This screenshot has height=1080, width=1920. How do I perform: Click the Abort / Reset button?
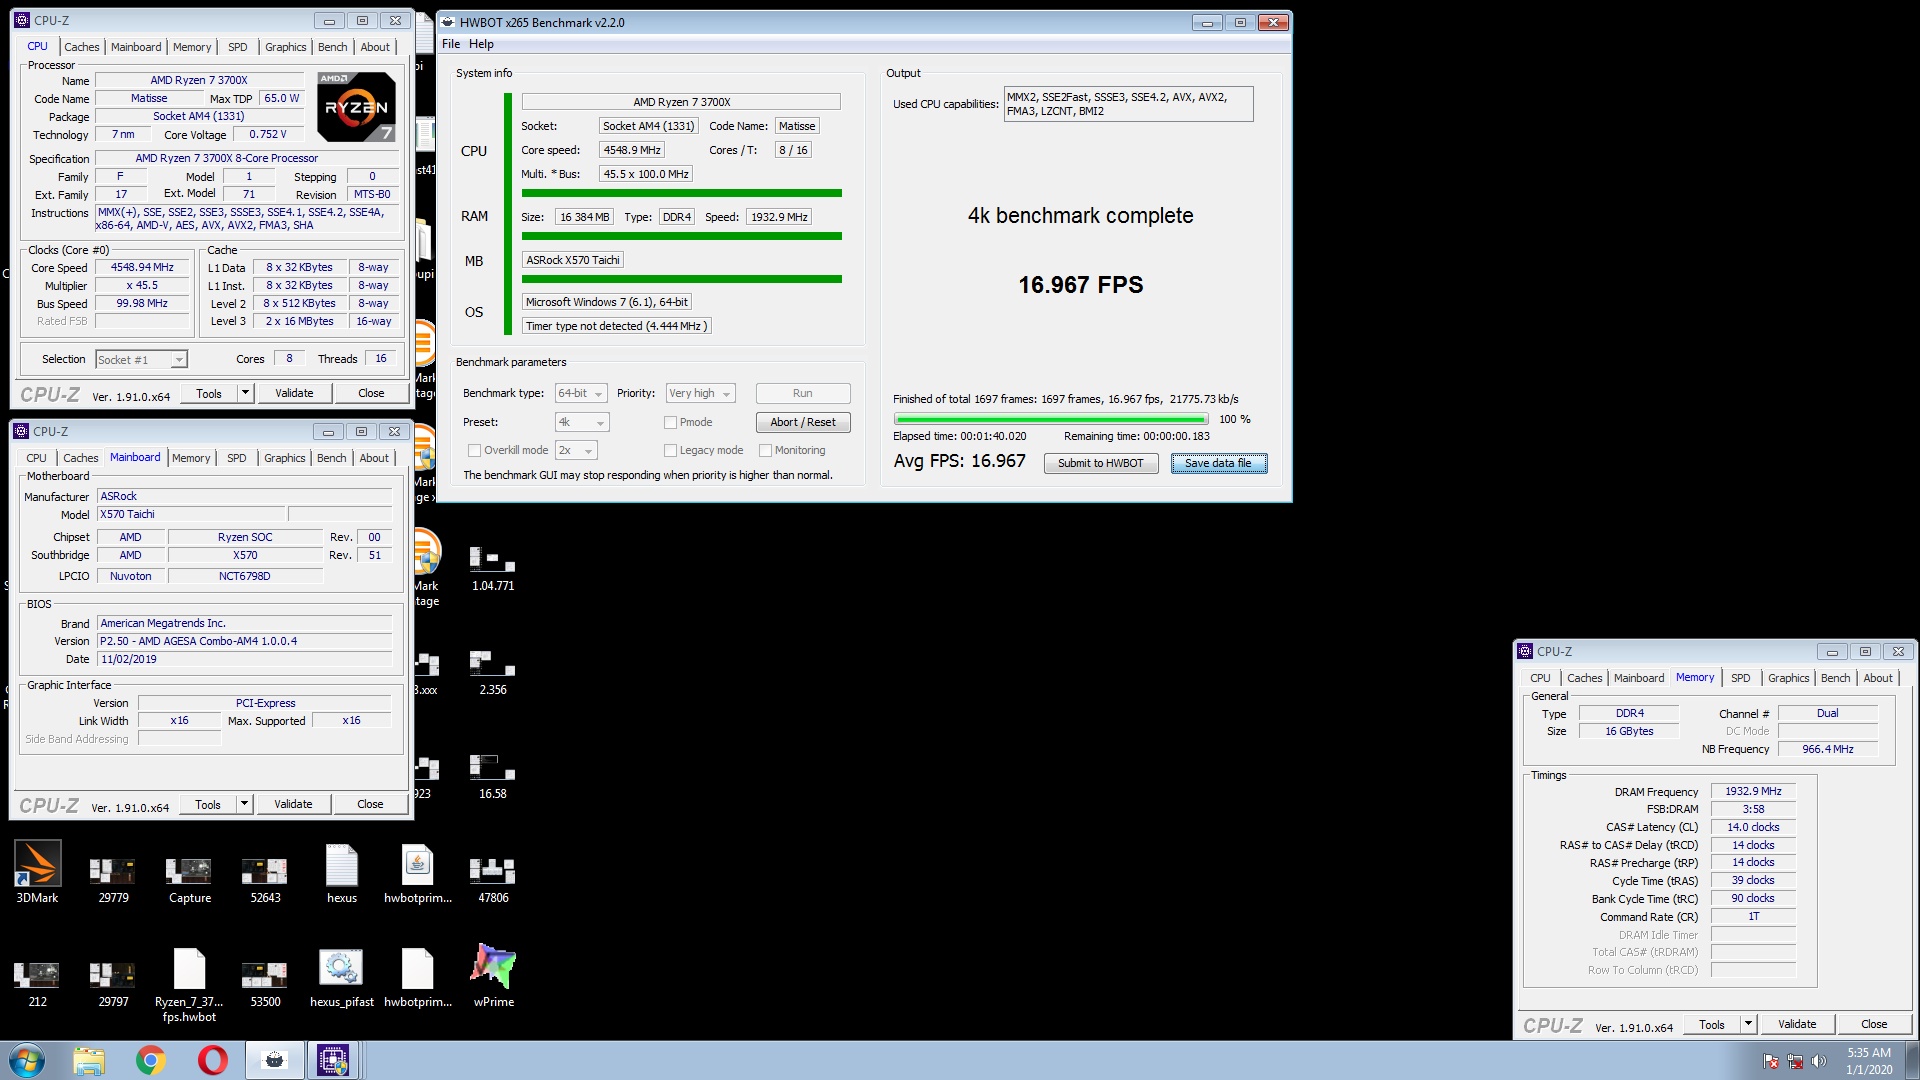pyautogui.click(x=803, y=422)
